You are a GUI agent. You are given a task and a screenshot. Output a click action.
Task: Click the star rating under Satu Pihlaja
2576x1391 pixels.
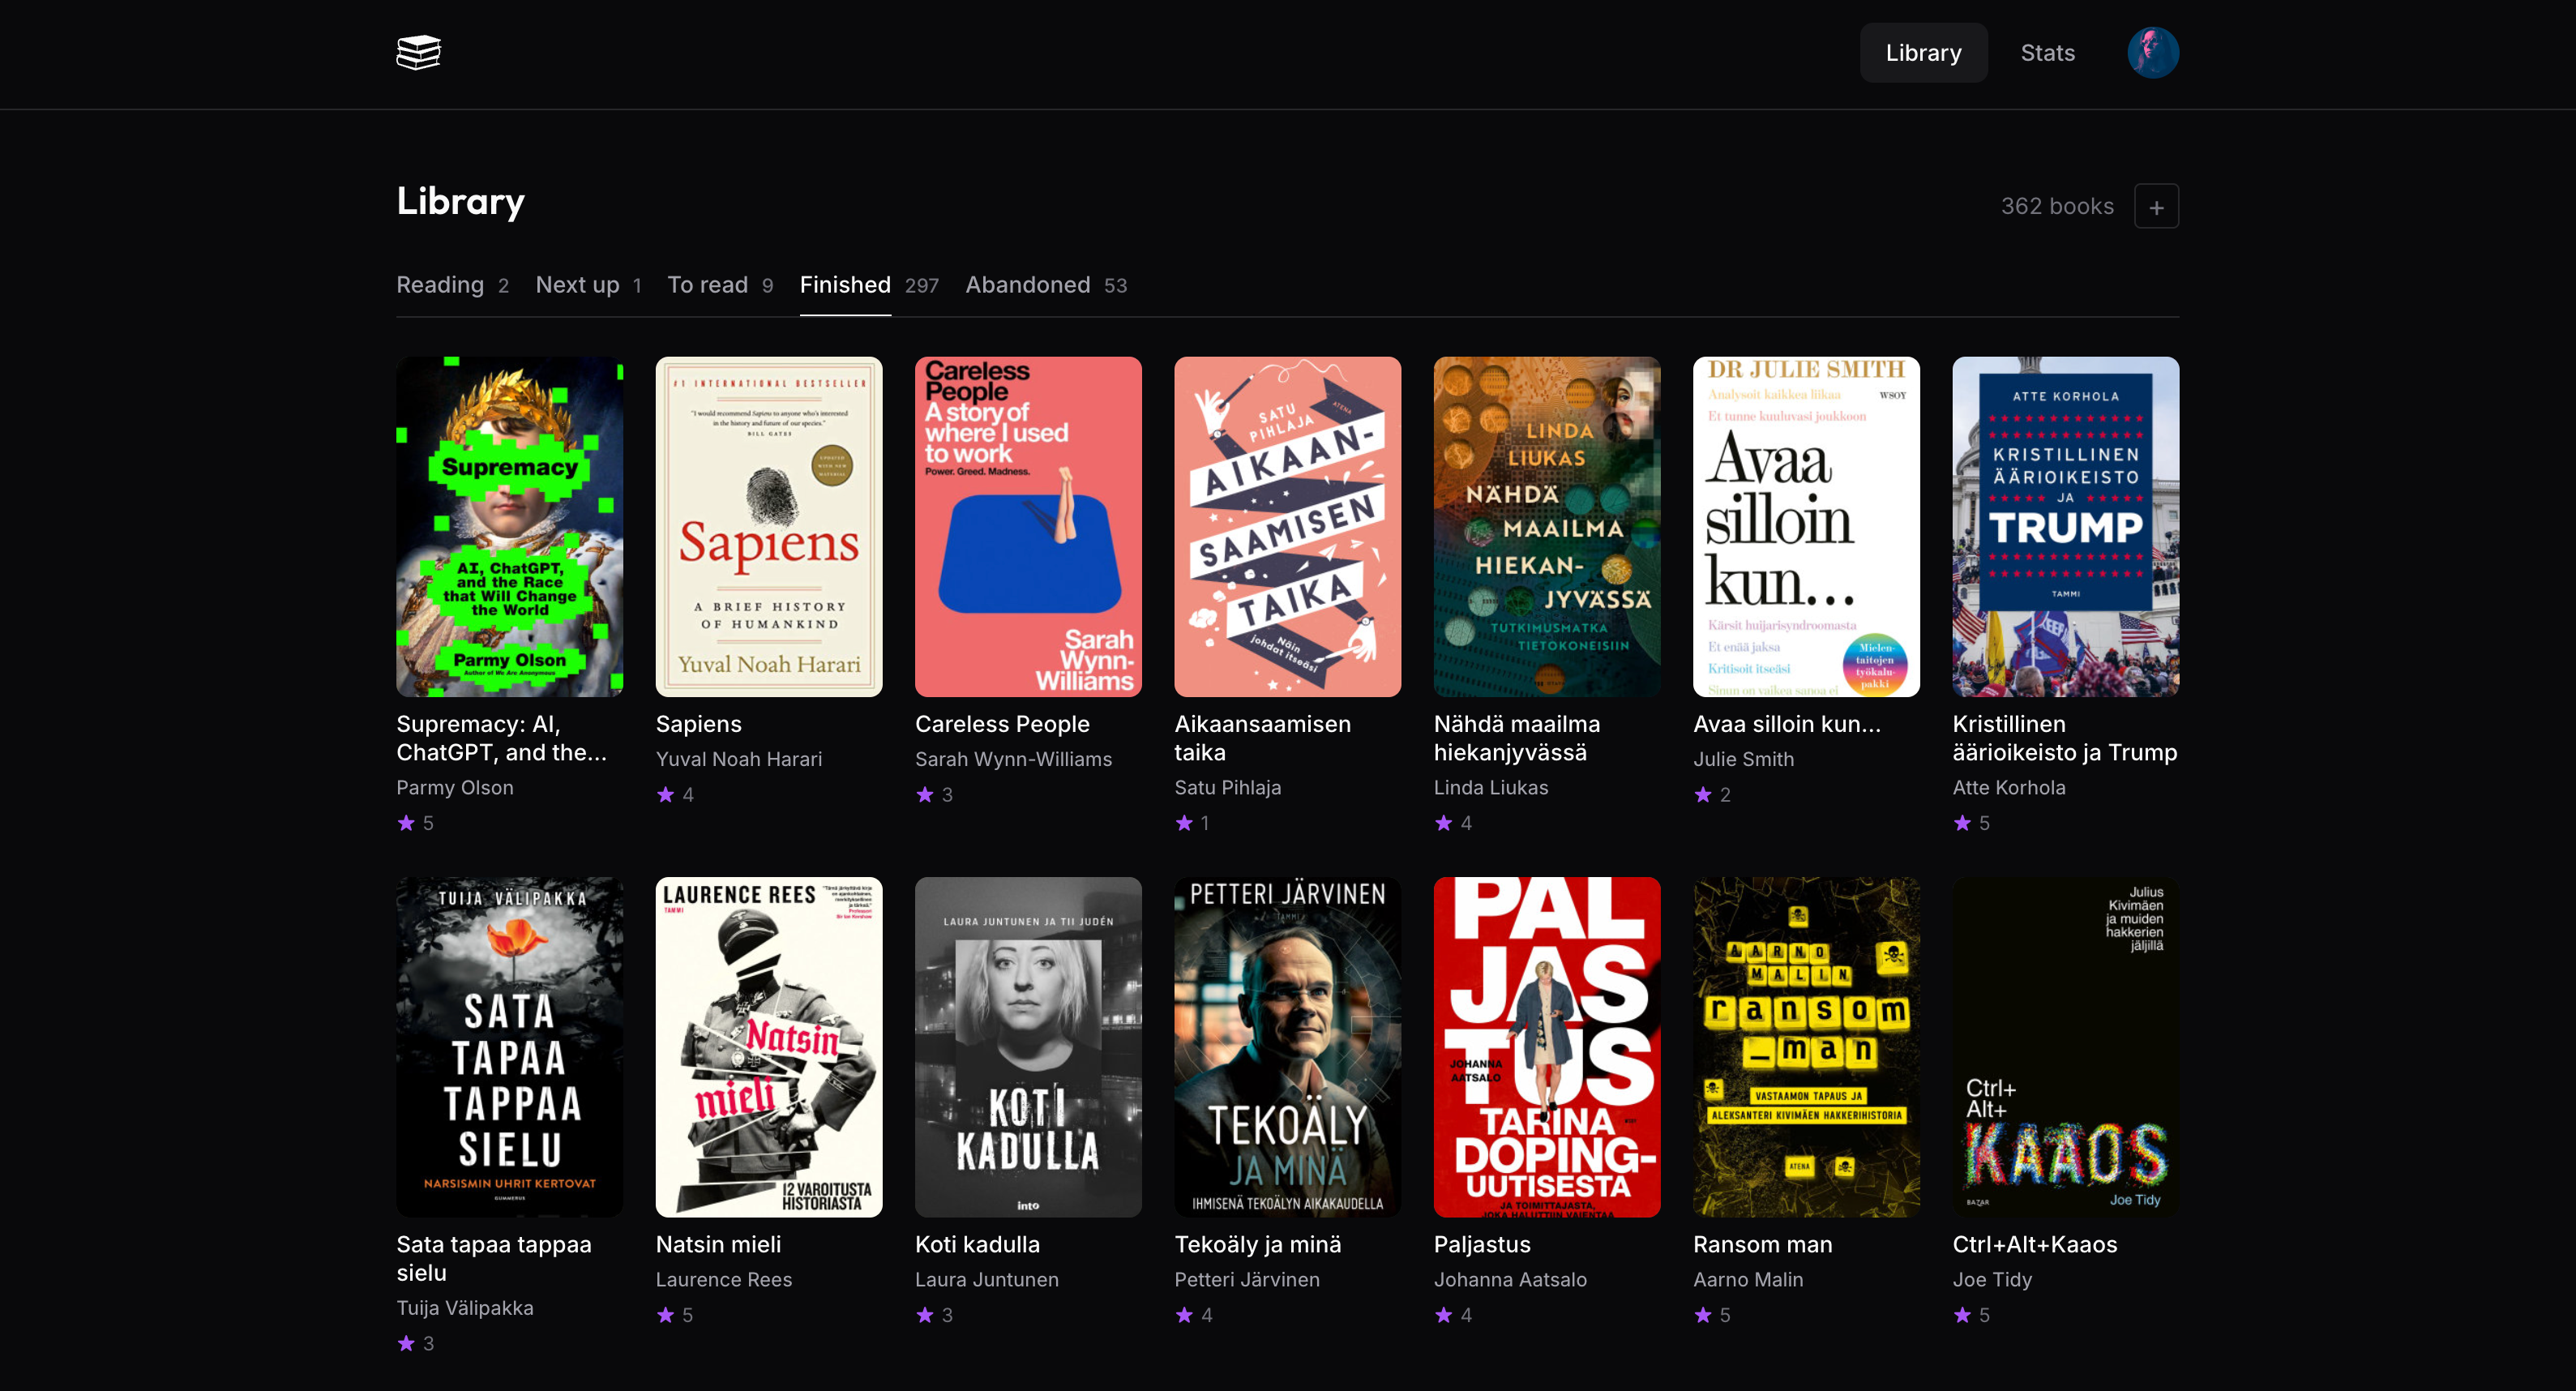(1193, 823)
